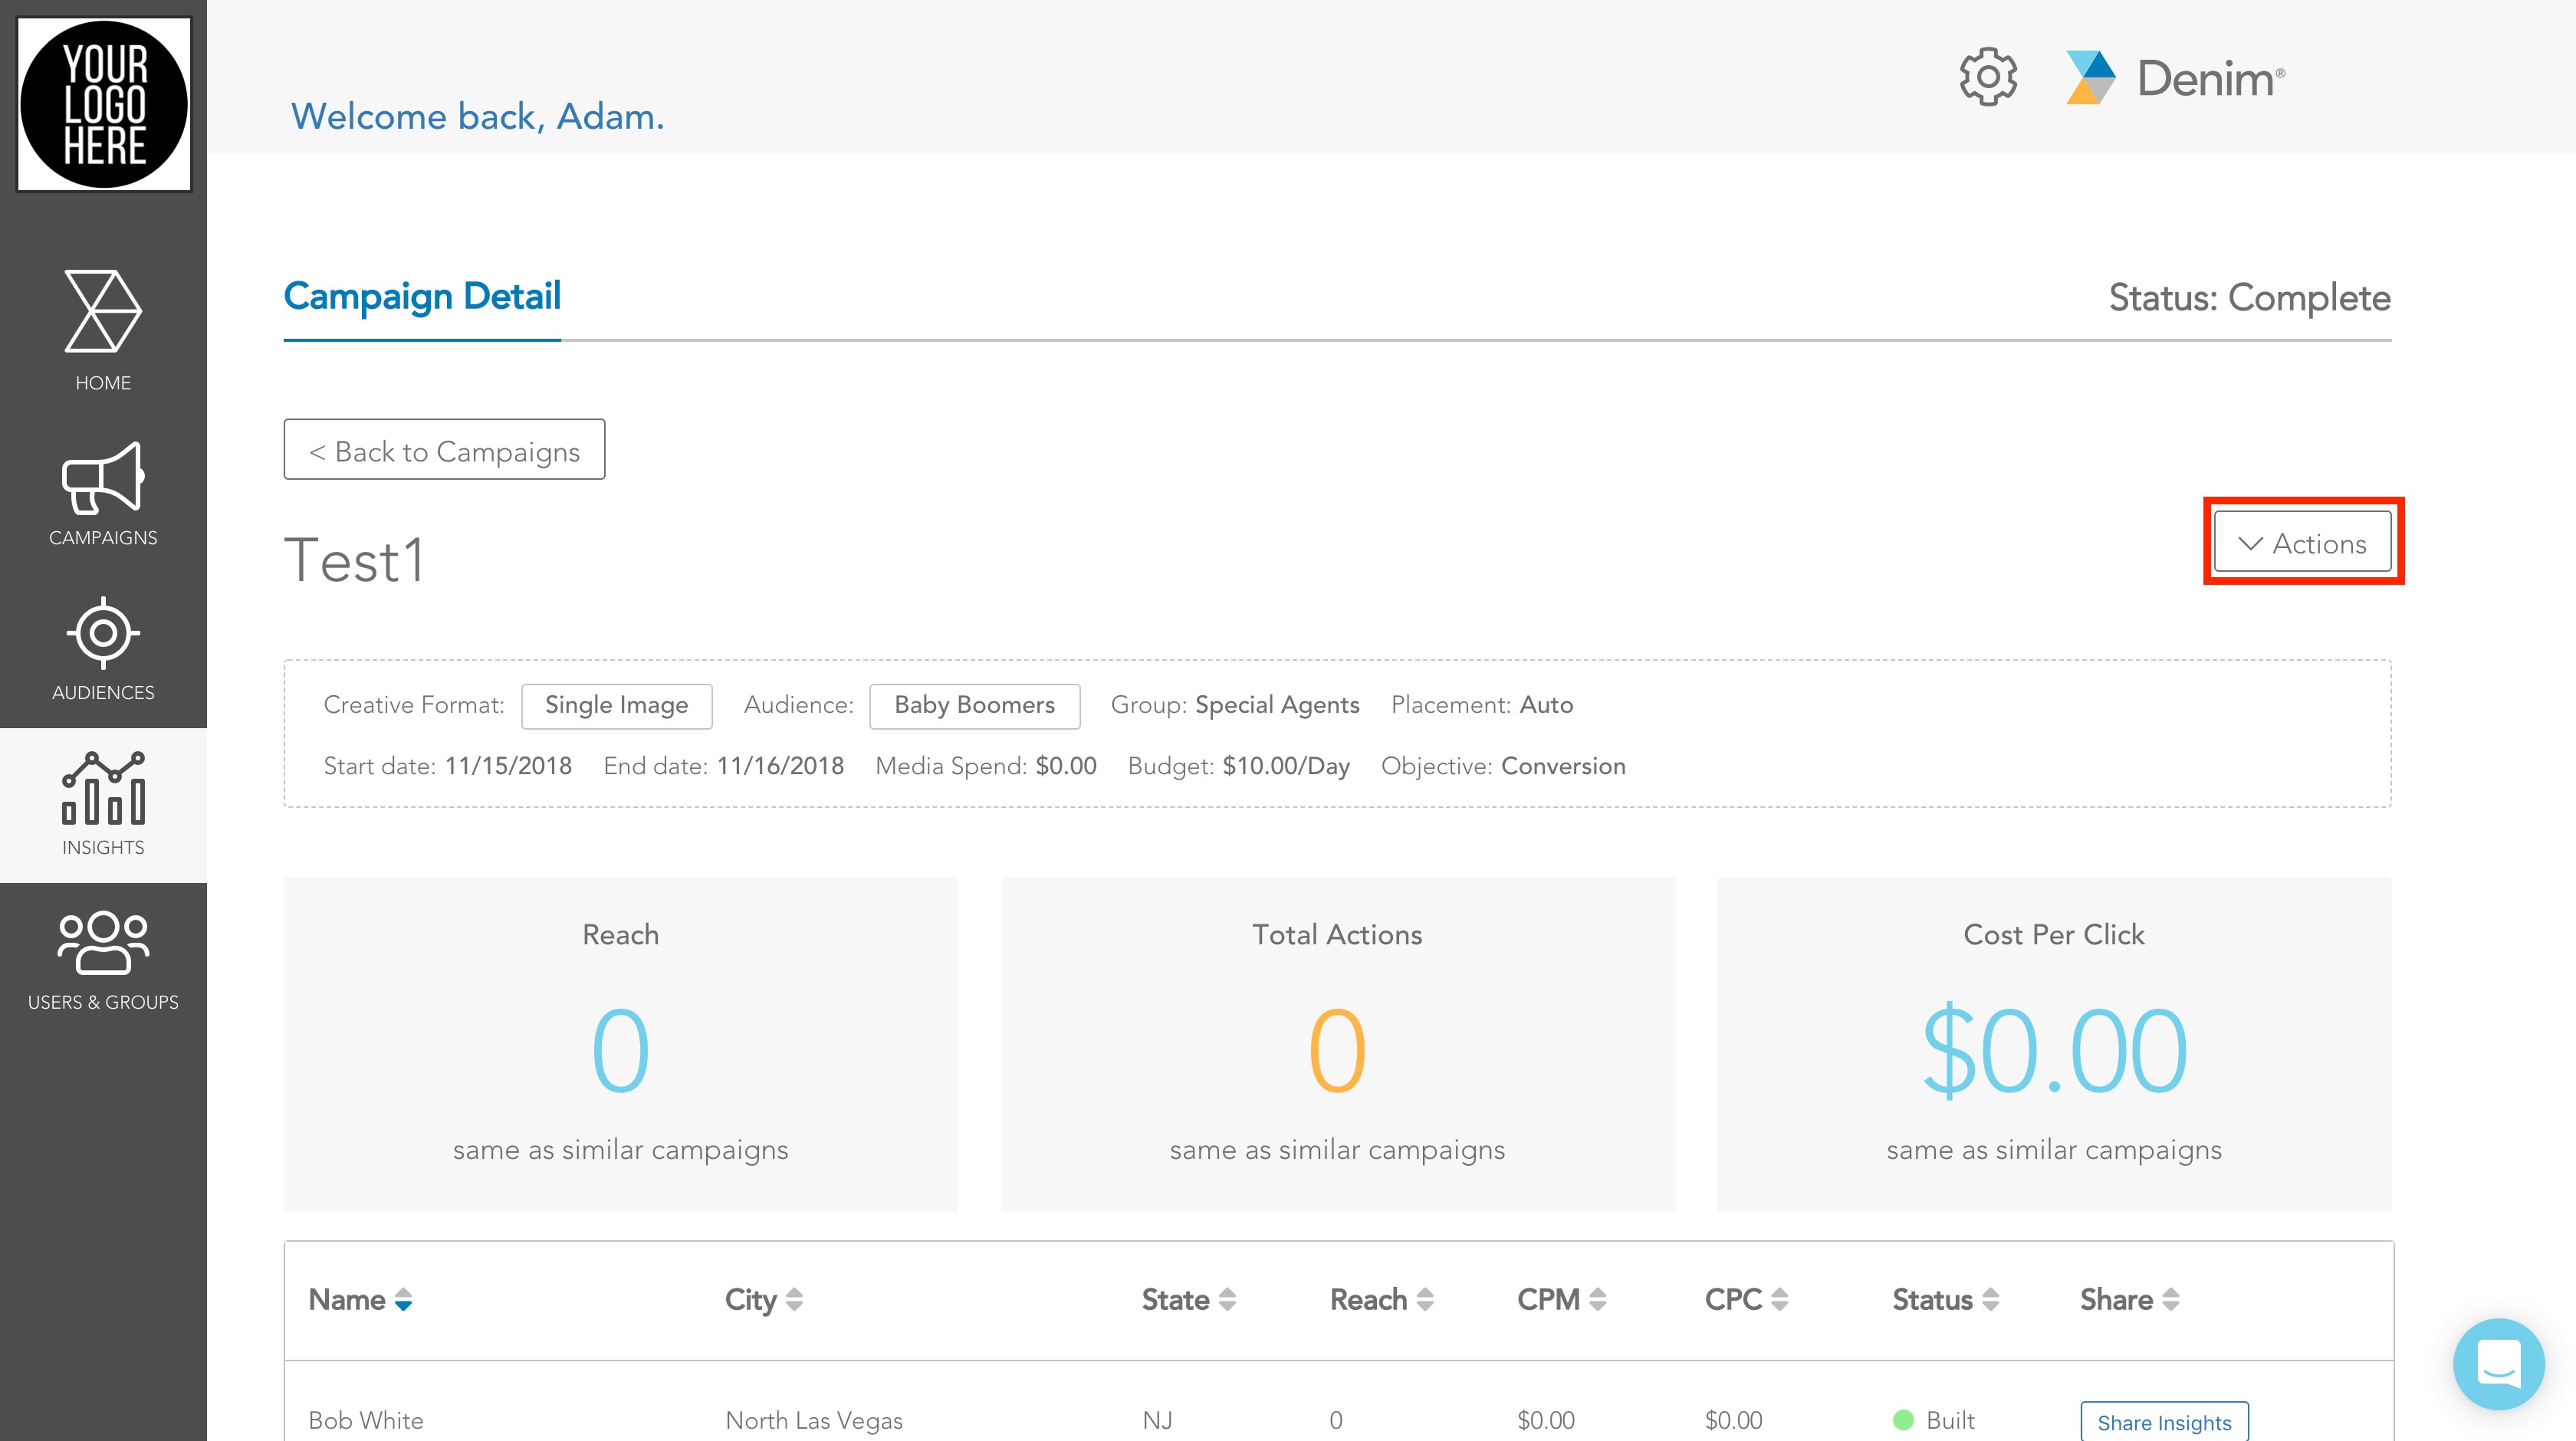Viewport: 2576px width, 1441px height.
Task: Expand the Actions dropdown
Action: (x=2302, y=543)
